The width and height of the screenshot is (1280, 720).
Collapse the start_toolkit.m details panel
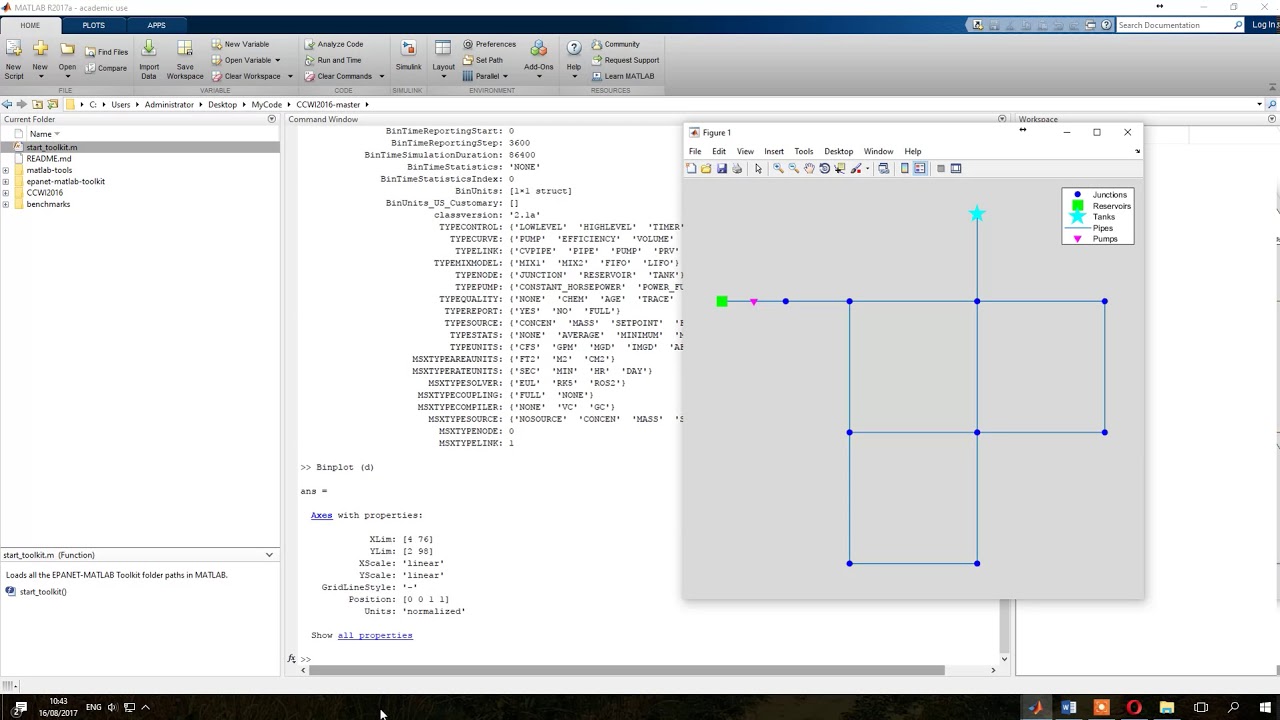tap(269, 555)
